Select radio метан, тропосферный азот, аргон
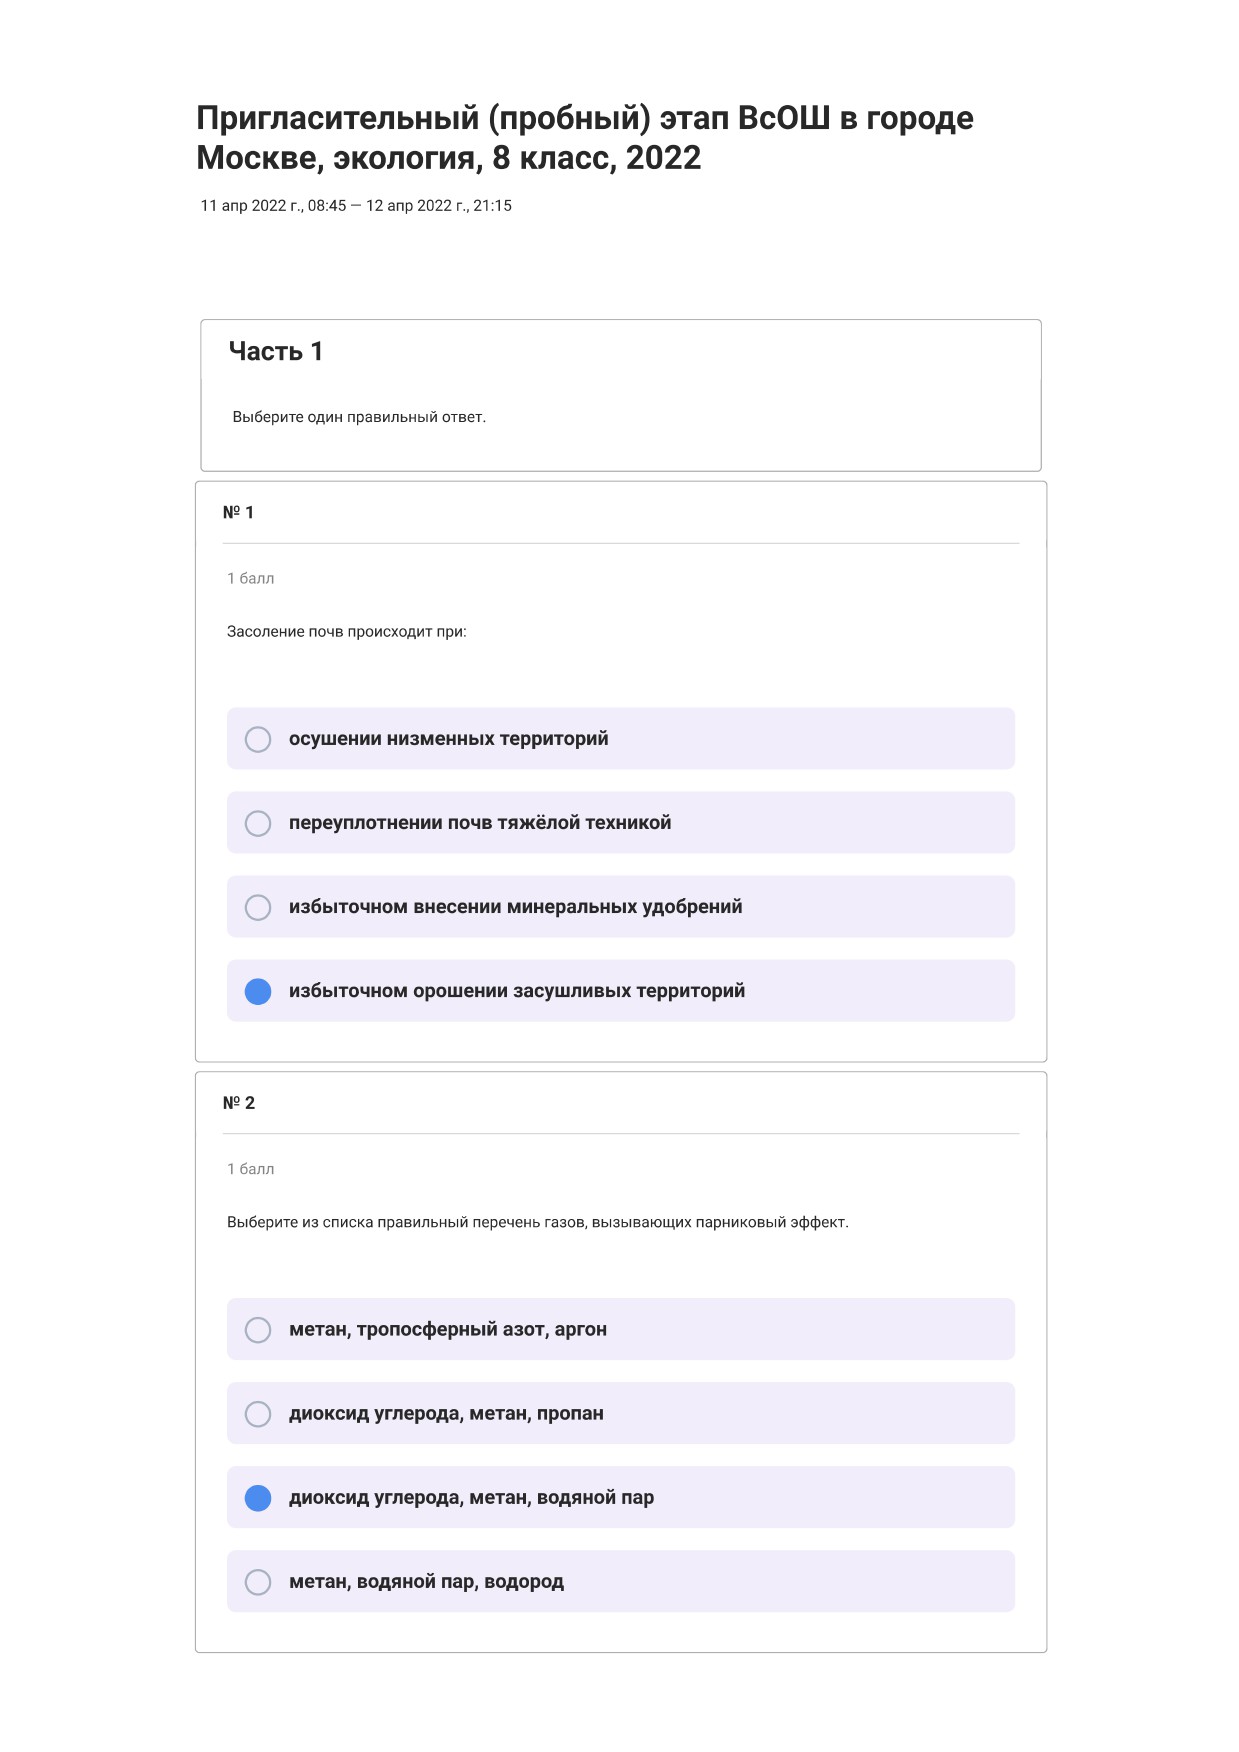 coord(258,1330)
